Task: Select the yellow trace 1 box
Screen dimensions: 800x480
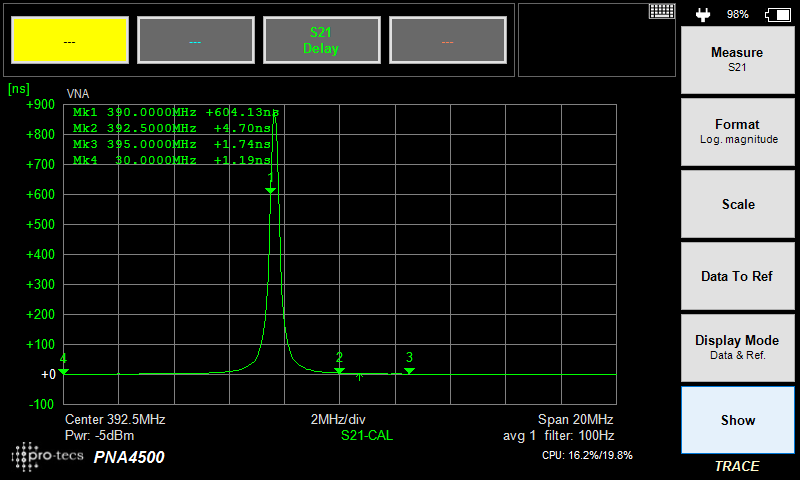Action: click(69, 41)
